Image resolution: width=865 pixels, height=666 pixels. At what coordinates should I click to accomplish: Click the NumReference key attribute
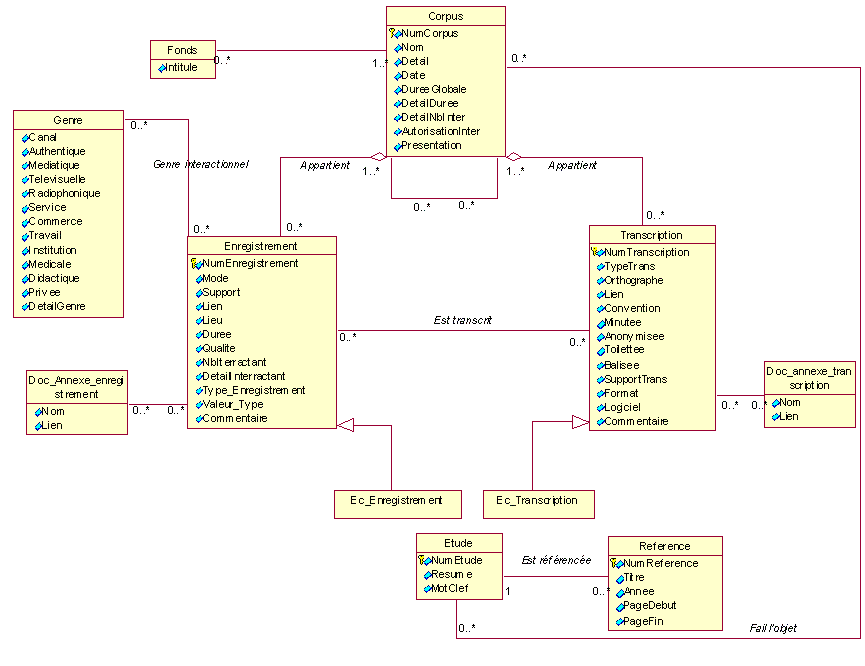pyautogui.click(x=654, y=563)
